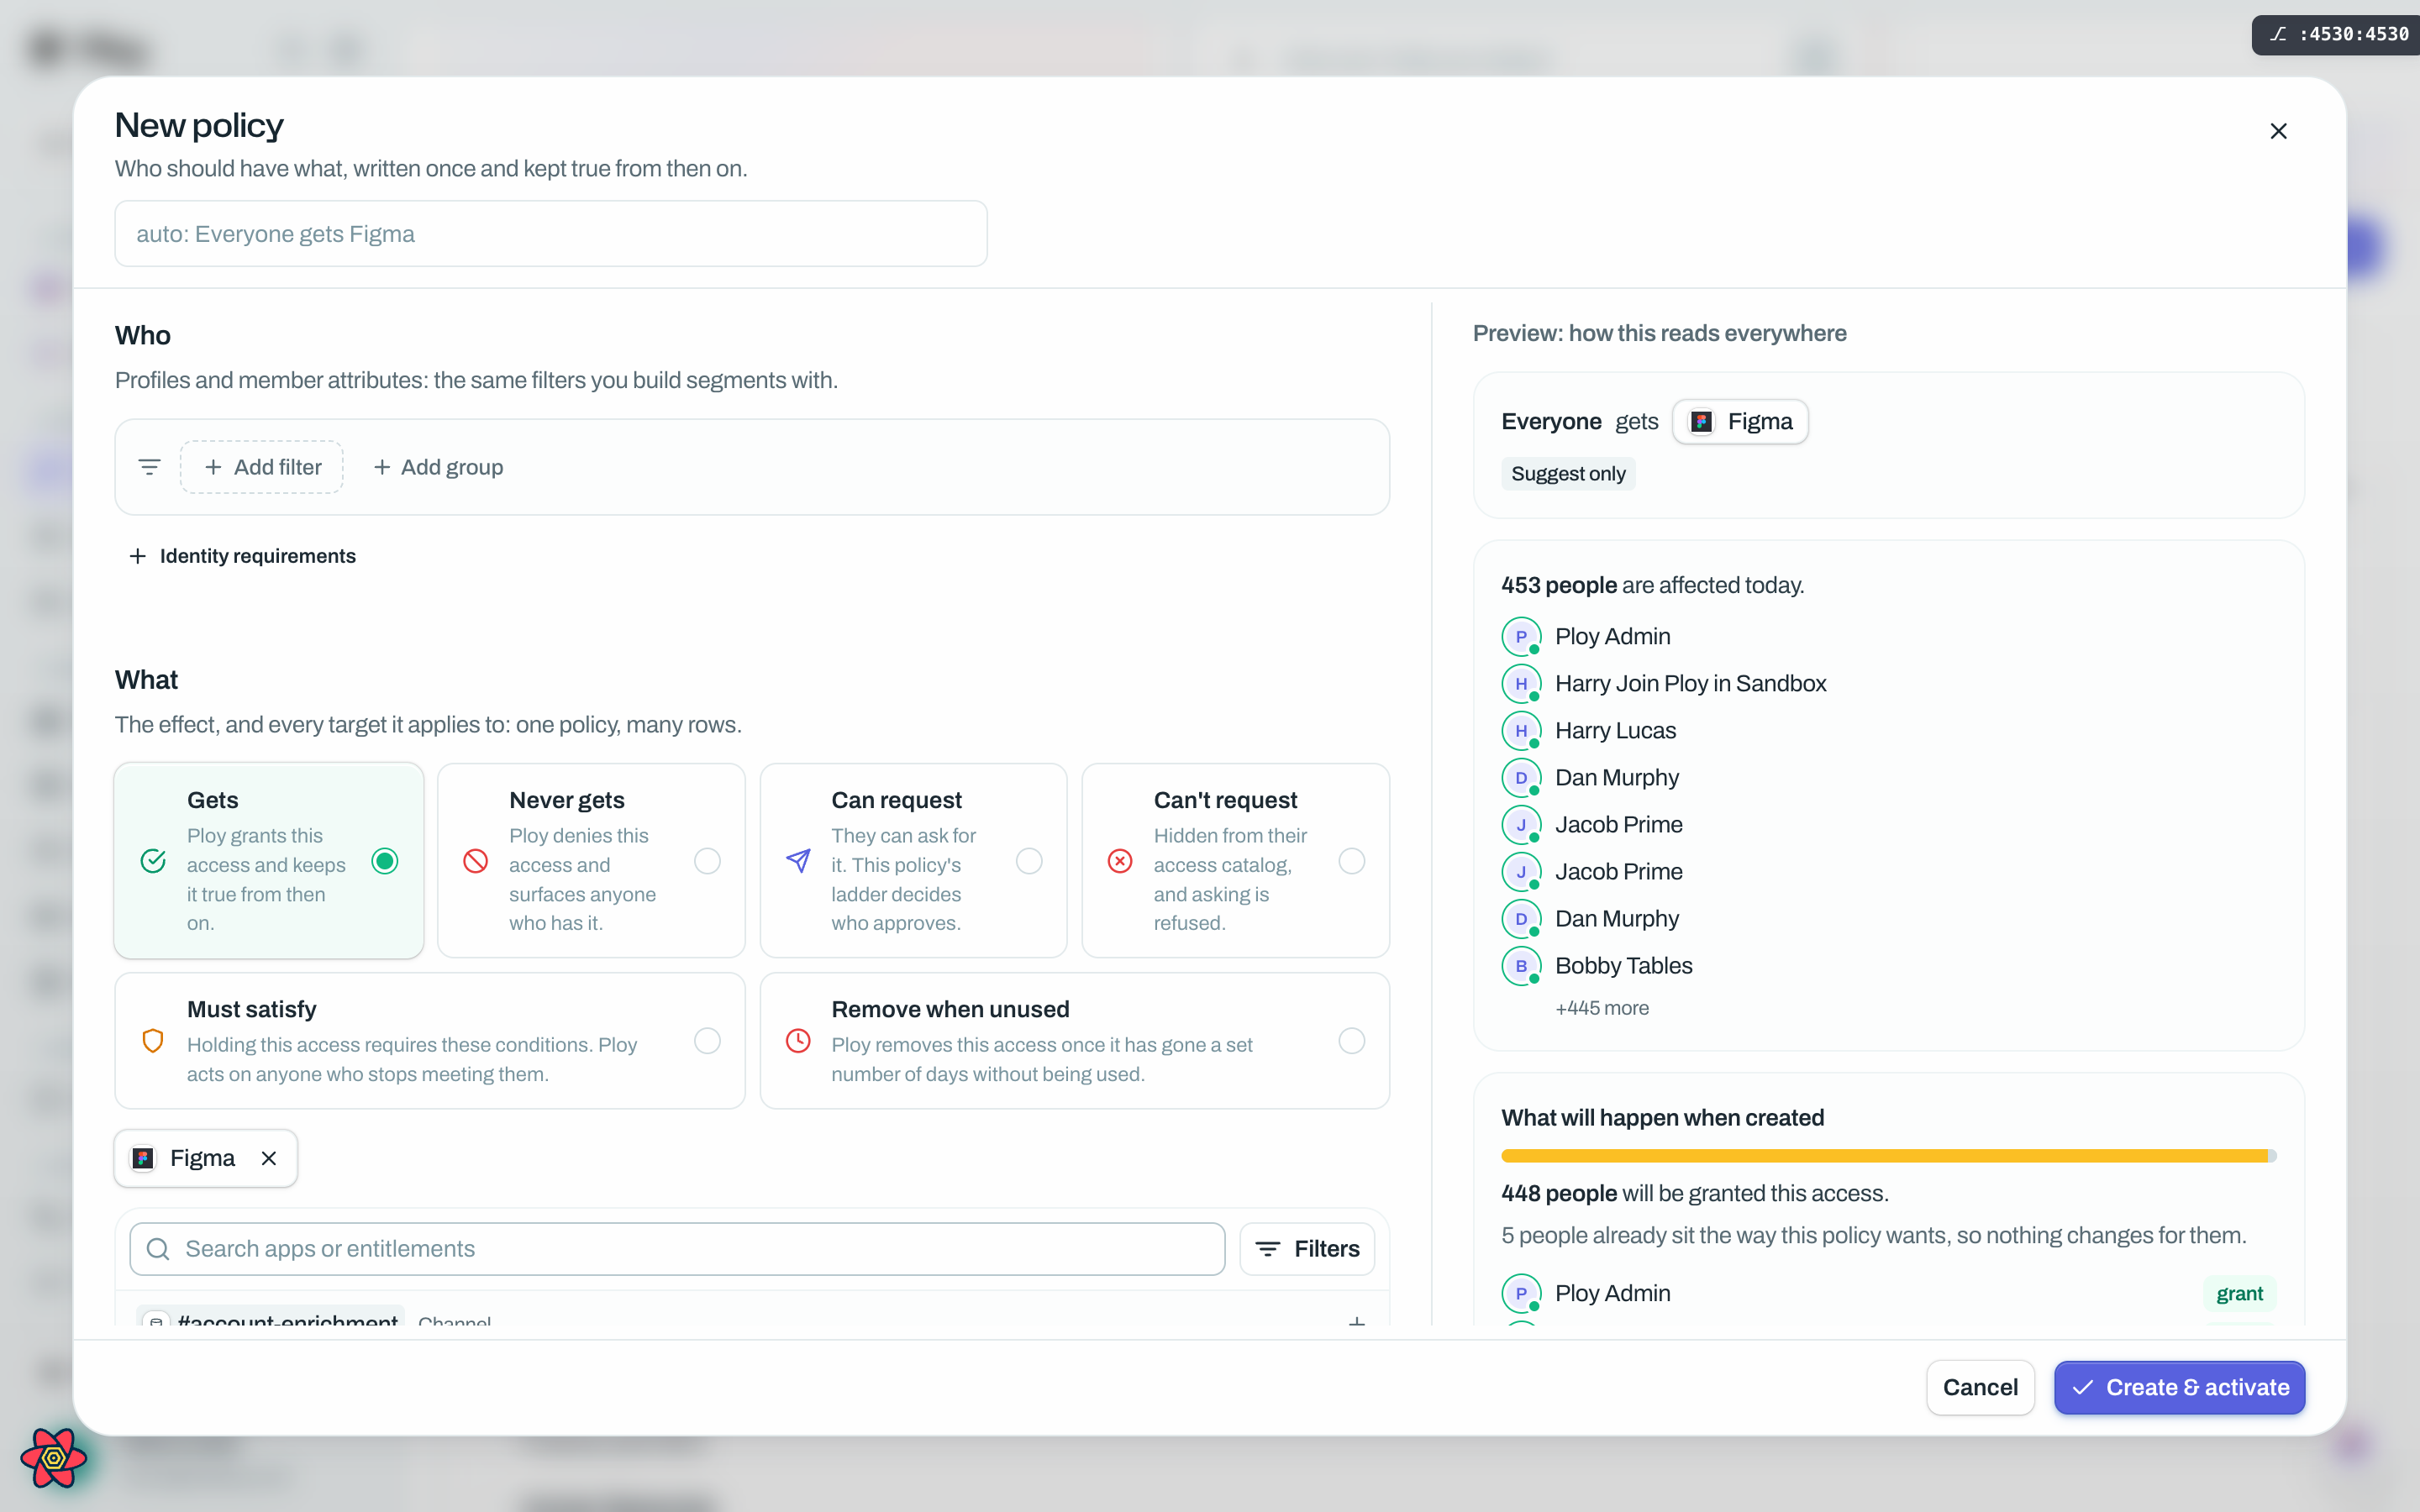Select the Can't request radio button
This screenshot has width=2420, height=1512.
(x=1351, y=861)
